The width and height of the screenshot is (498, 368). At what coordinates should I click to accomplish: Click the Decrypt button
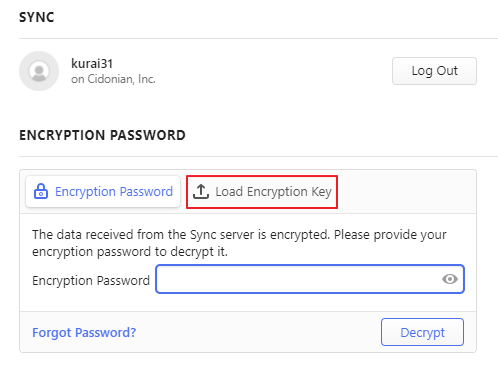(x=422, y=332)
